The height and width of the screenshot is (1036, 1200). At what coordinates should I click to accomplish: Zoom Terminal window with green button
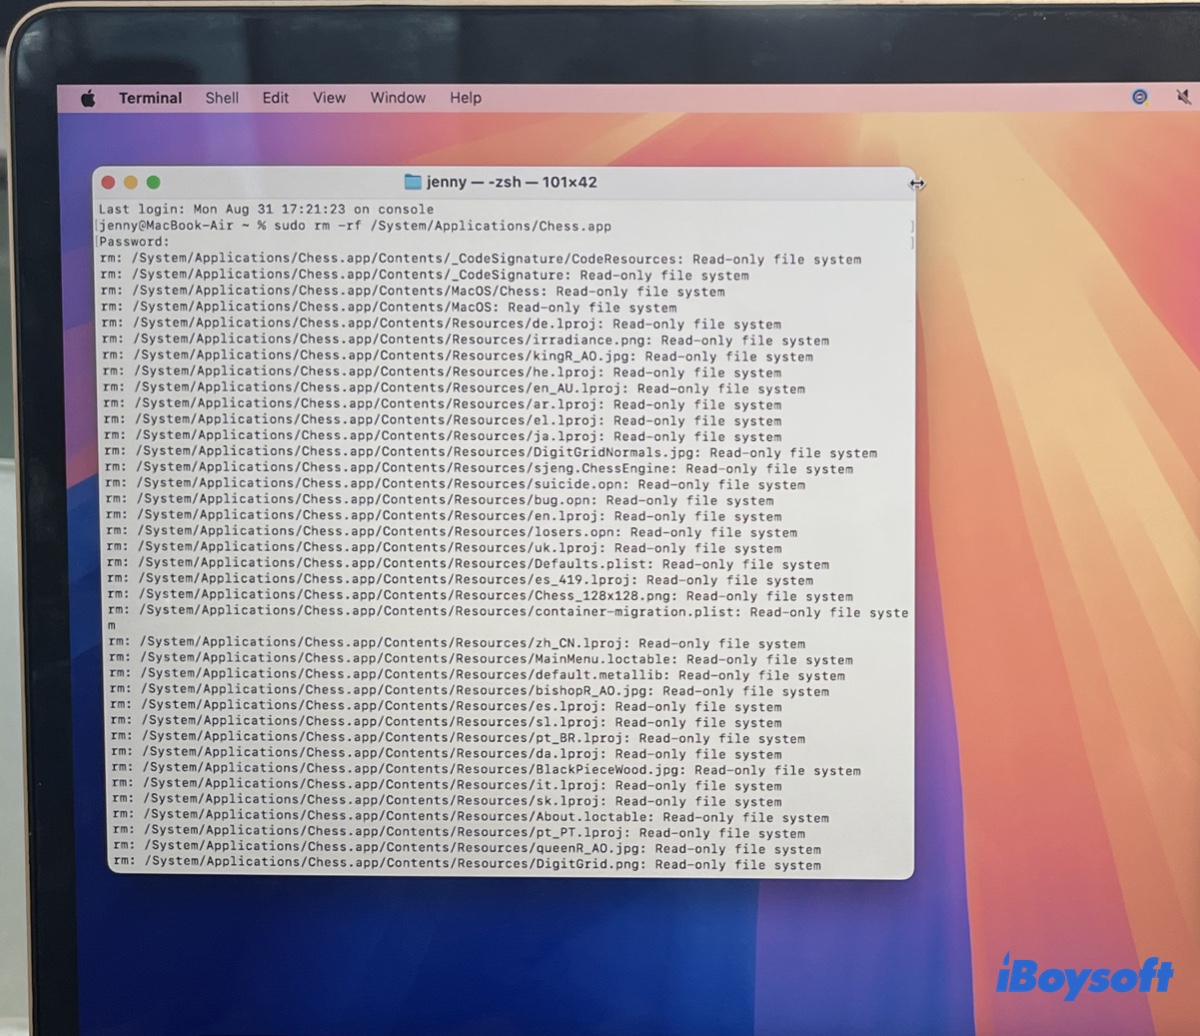153,182
